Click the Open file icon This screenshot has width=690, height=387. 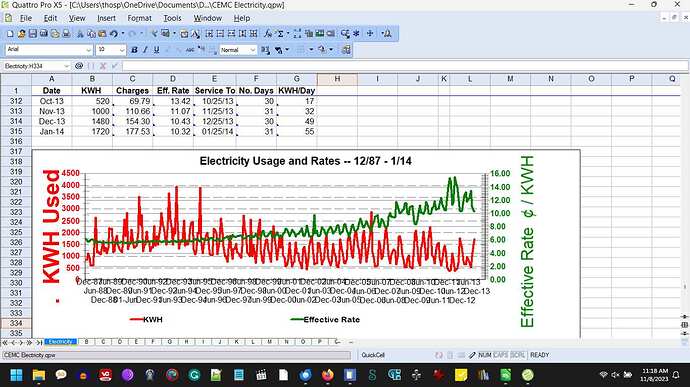click(x=21, y=33)
